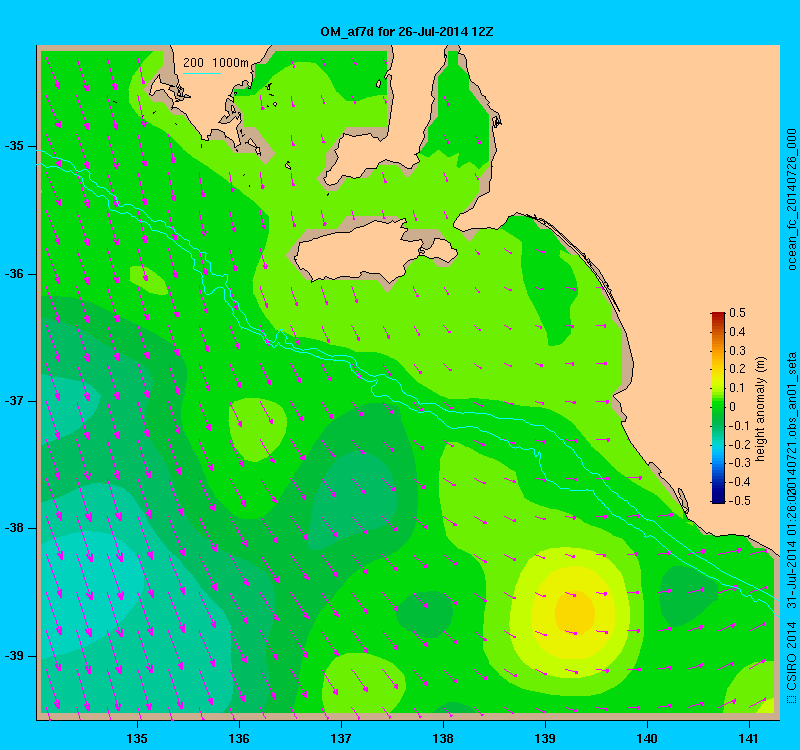Click the 0.3 value on the color scale
The height and width of the screenshot is (750, 800).
tap(738, 351)
